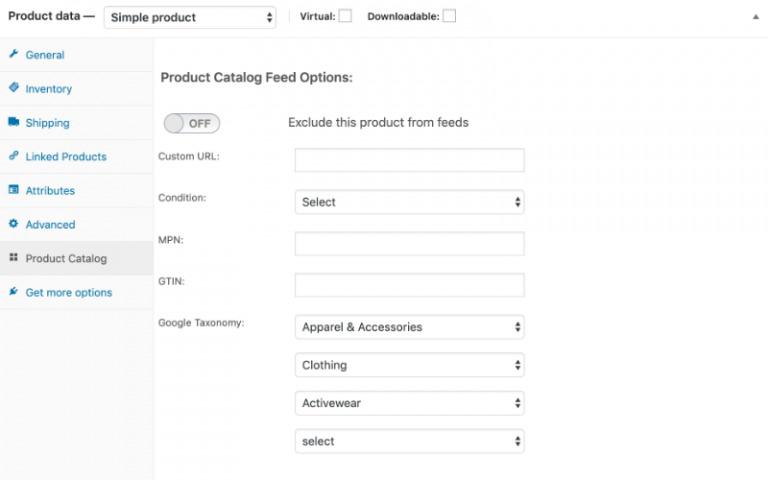Open the Shipping tab
The width and height of the screenshot is (768, 480).
tap(47, 123)
